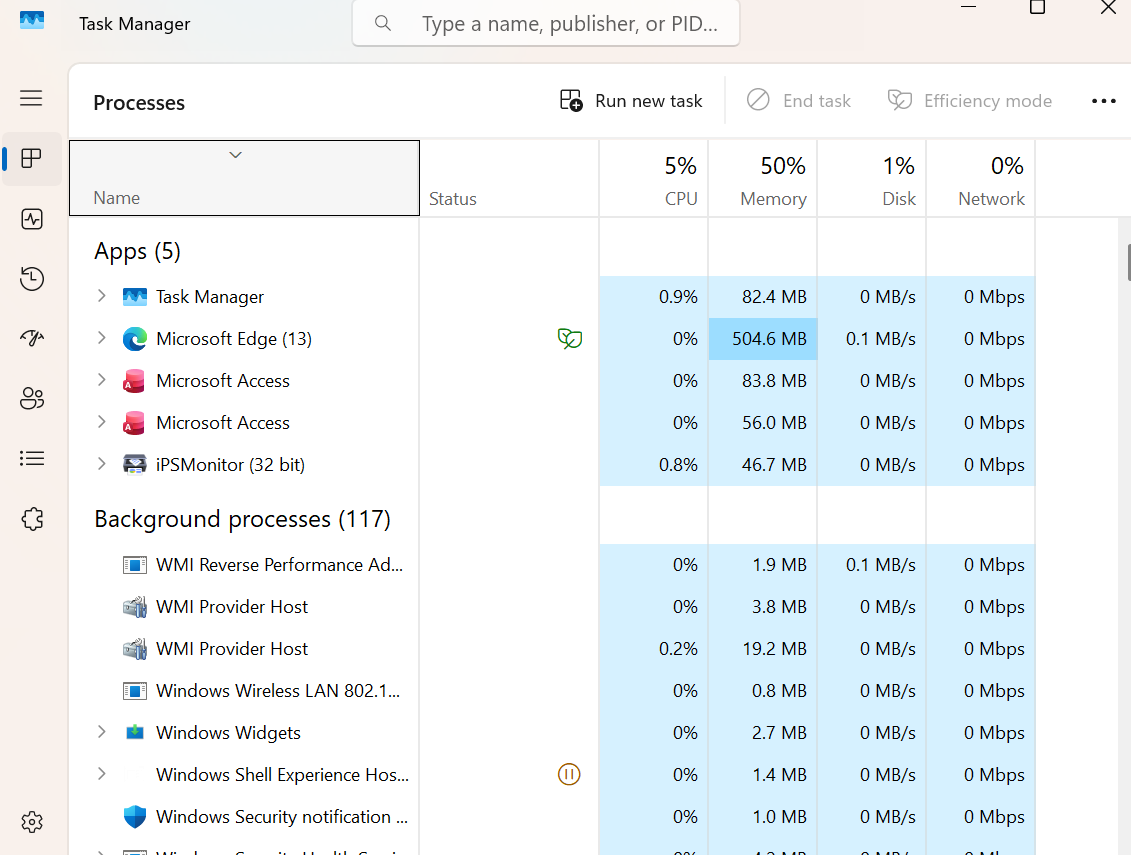Sort processes by Memory column header
This screenshot has width=1131, height=855.
[x=763, y=180]
